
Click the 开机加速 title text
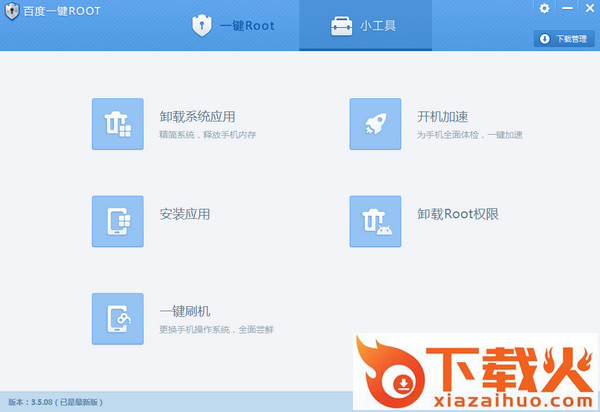tap(443, 116)
